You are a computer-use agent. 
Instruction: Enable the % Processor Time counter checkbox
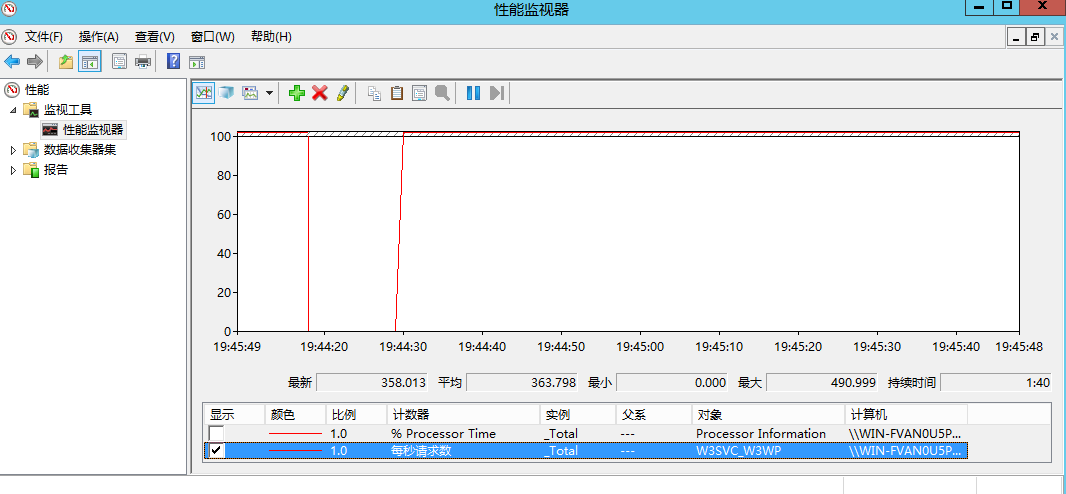point(216,433)
